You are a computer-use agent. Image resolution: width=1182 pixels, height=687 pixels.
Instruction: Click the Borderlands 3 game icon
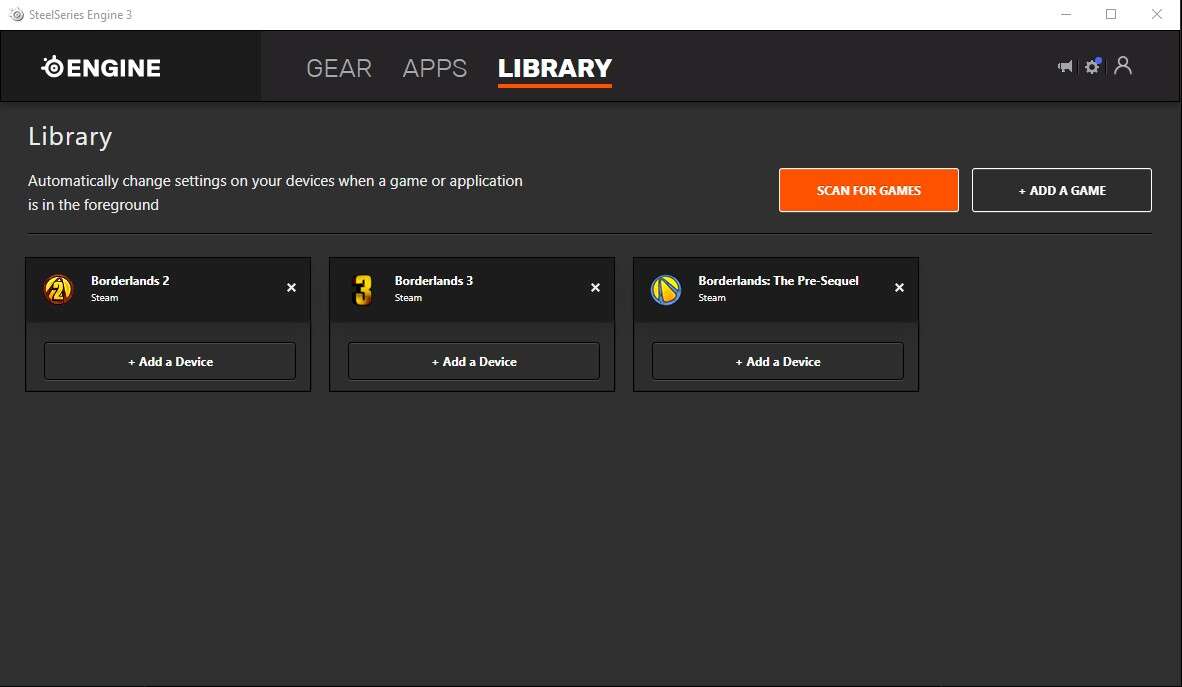[362, 289]
